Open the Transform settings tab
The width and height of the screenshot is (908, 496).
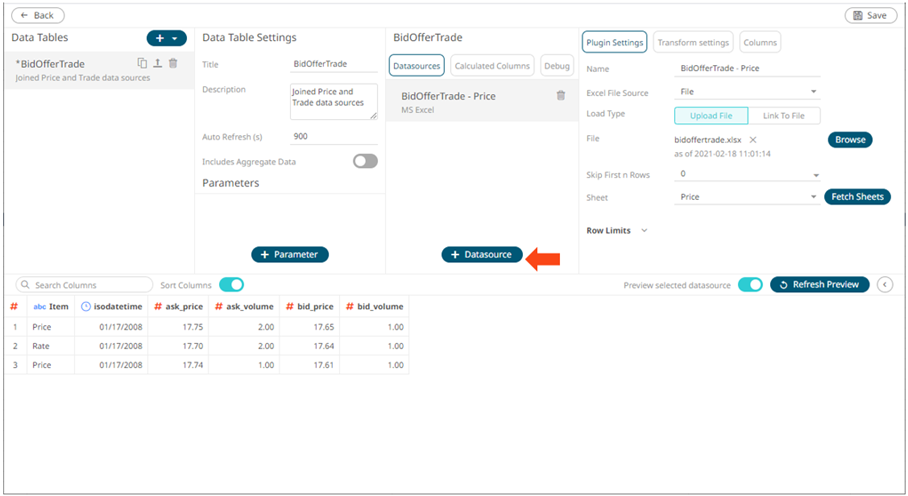tap(692, 43)
